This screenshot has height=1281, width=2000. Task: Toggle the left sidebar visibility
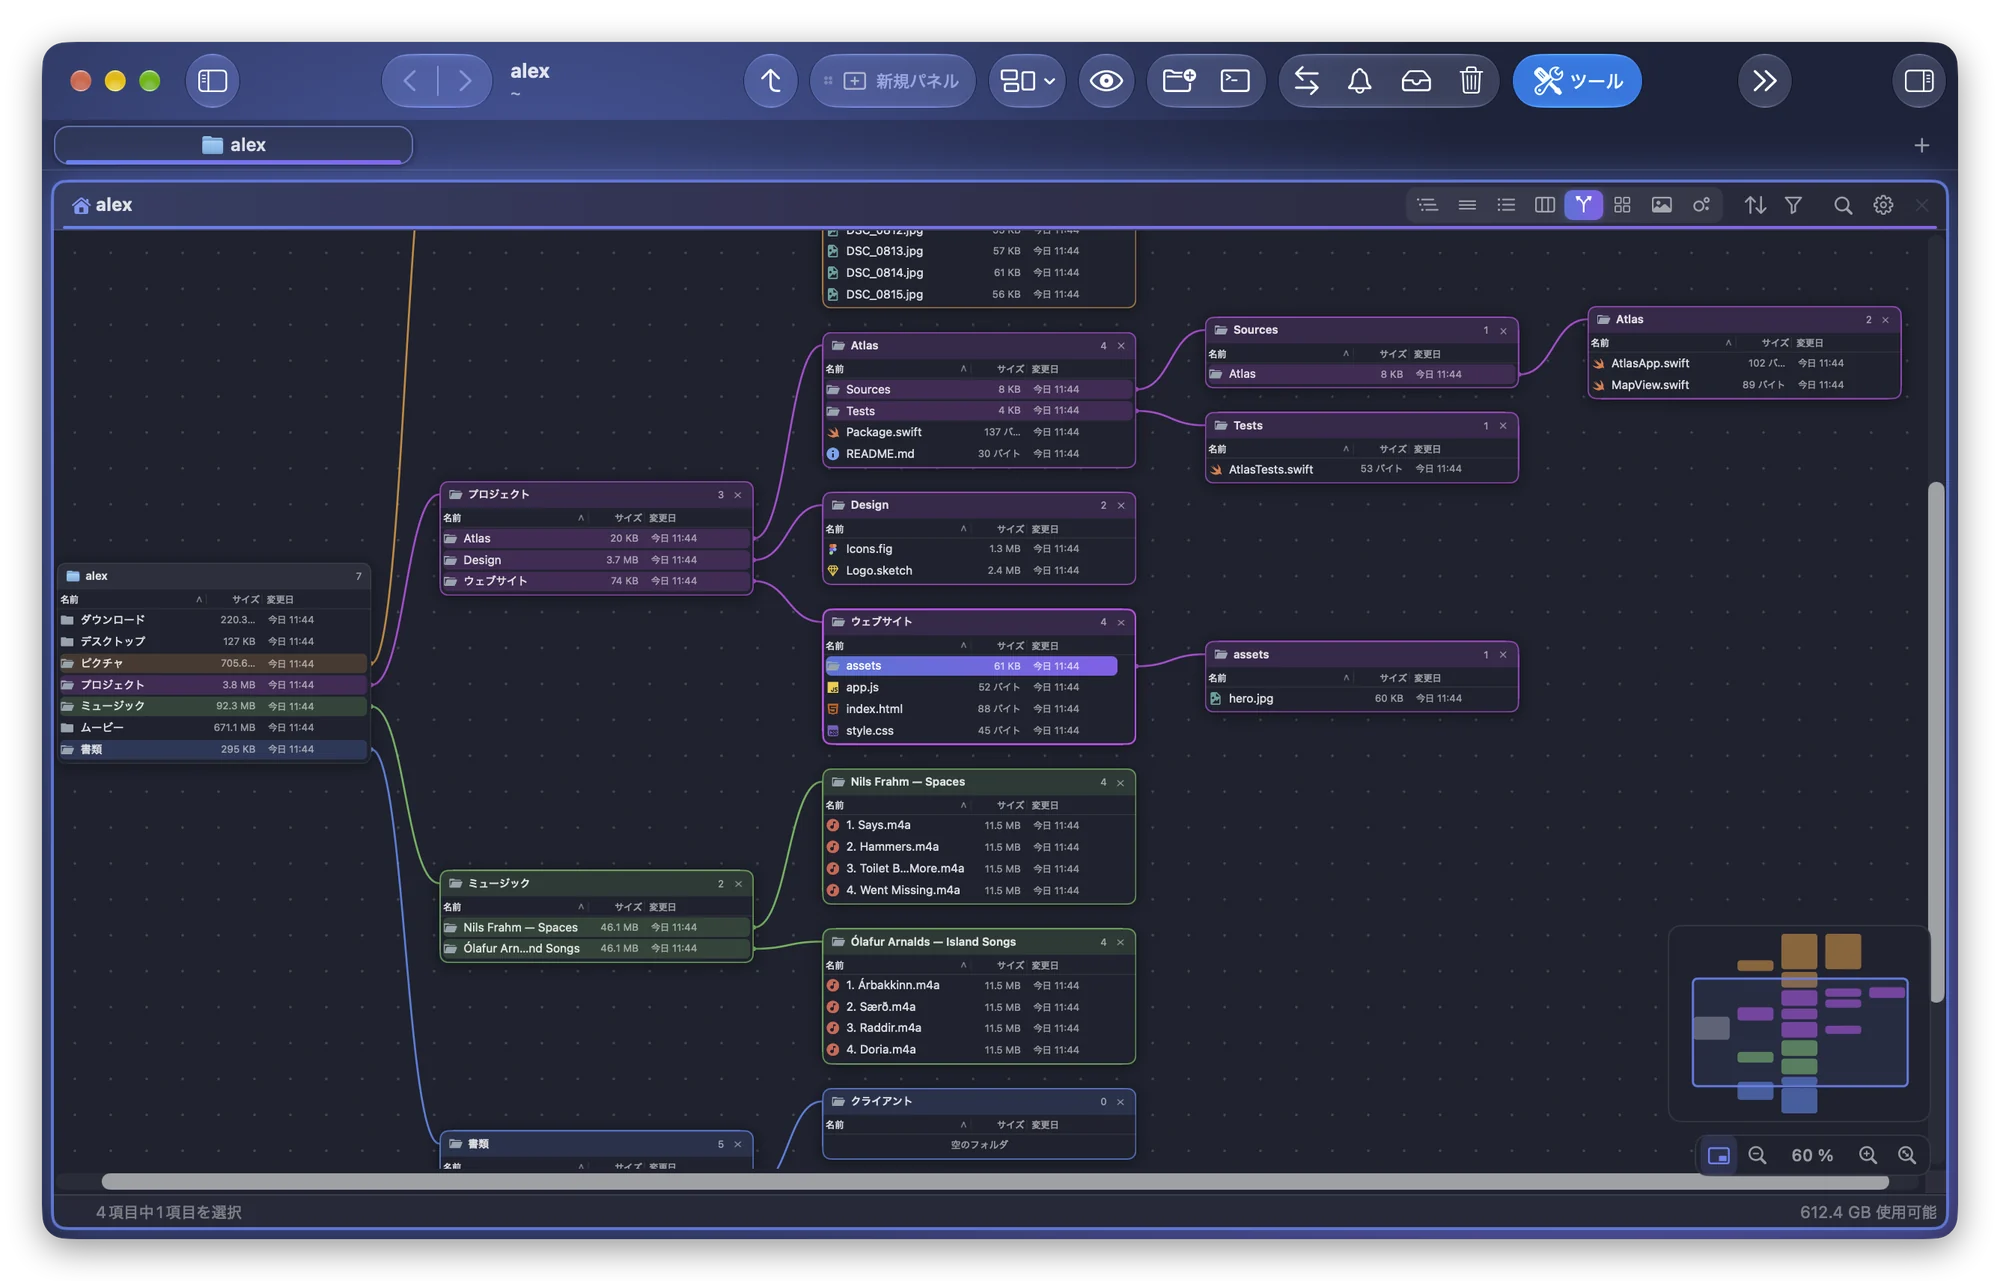click(212, 81)
